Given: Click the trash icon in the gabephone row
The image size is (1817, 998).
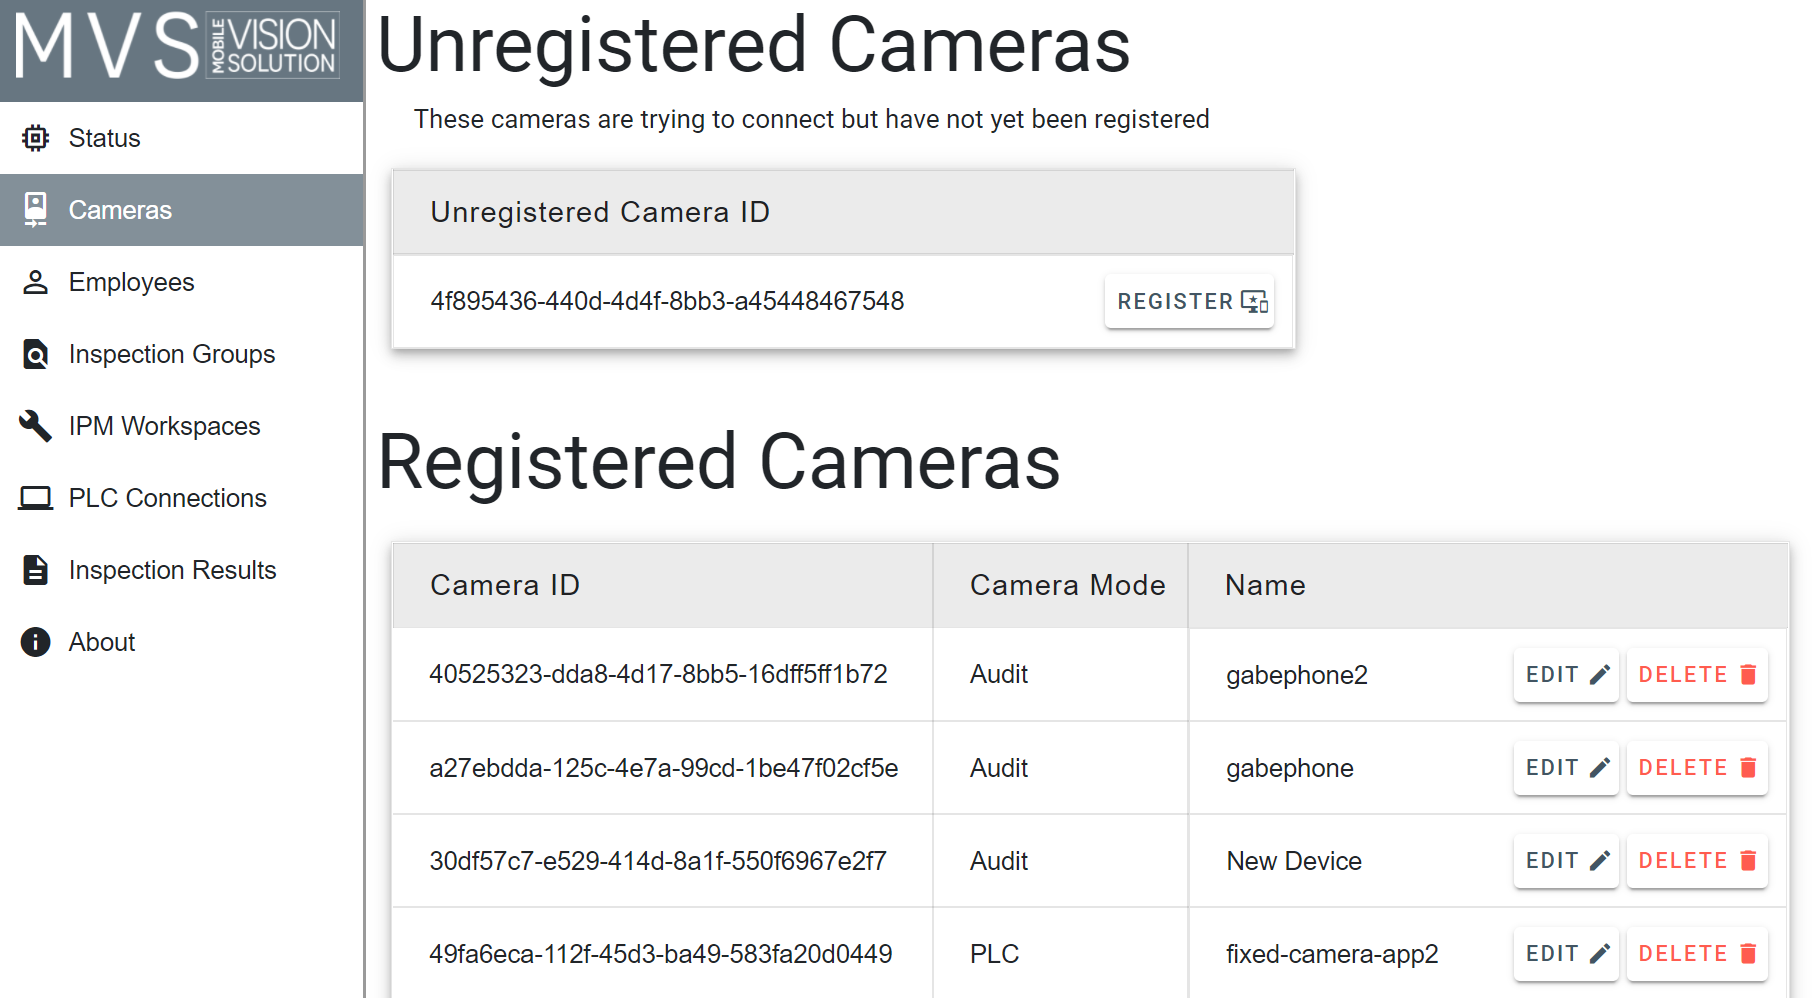Looking at the screenshot, I should tap(1748, 768).
